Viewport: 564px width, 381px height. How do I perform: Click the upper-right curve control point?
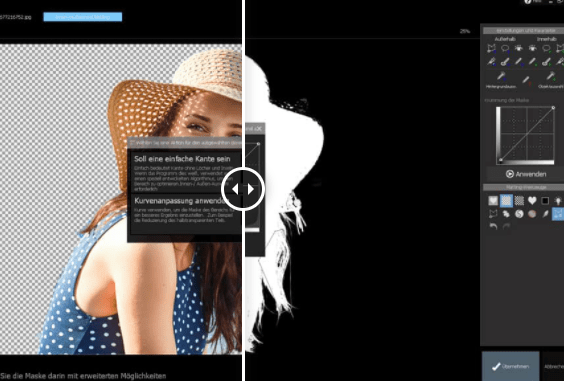pos(553,108)
